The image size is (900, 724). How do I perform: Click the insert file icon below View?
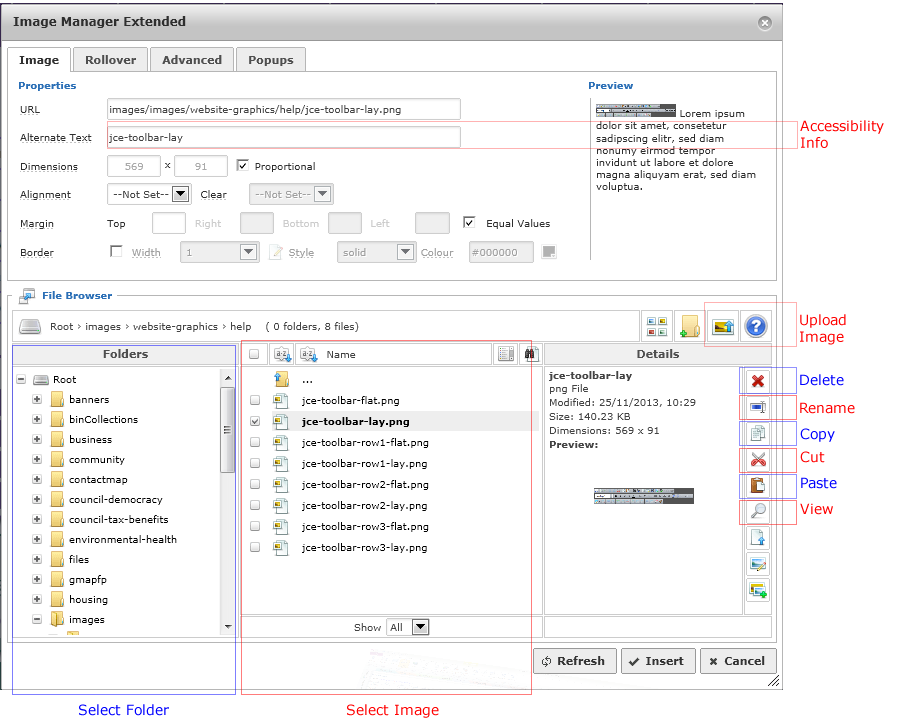click(758, 537)
